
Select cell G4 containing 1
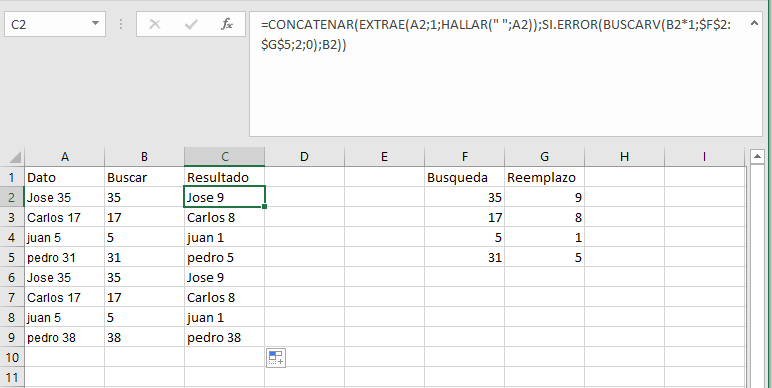pyautogui.click(x=545, y=237)
